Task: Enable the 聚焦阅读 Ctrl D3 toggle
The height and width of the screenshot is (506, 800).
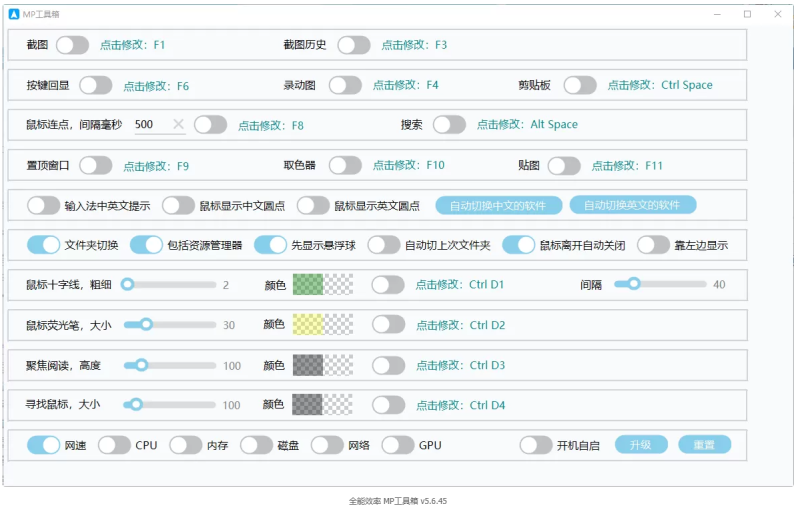Action: [388, 366]
